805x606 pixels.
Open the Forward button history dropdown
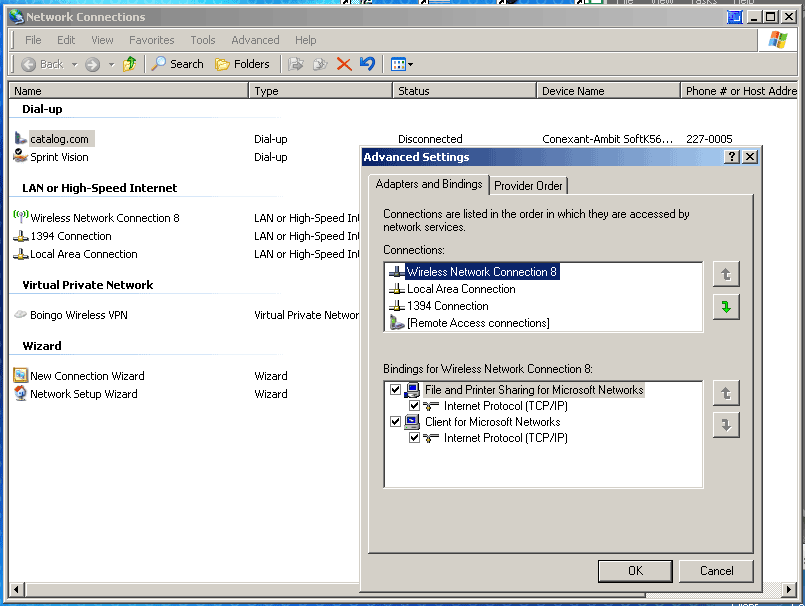tap(111, 65)
